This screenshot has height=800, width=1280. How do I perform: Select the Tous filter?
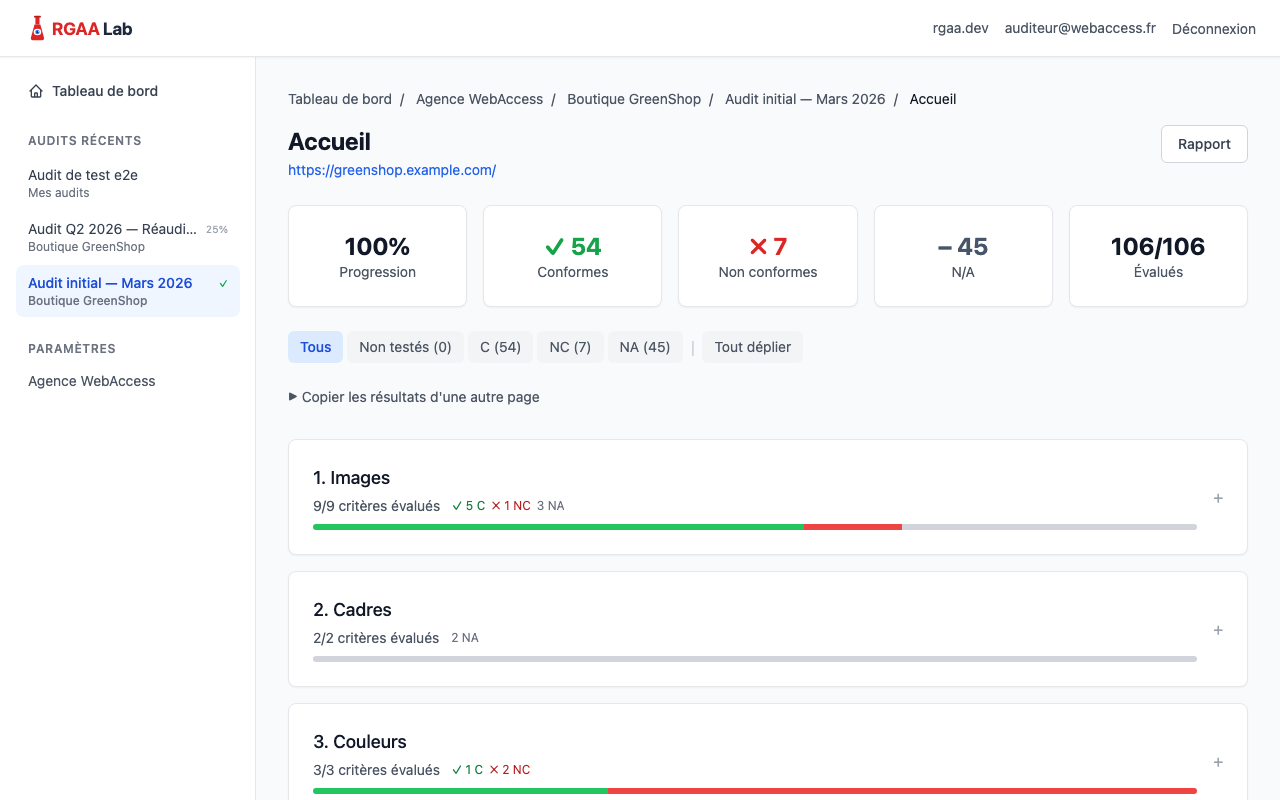315,346
